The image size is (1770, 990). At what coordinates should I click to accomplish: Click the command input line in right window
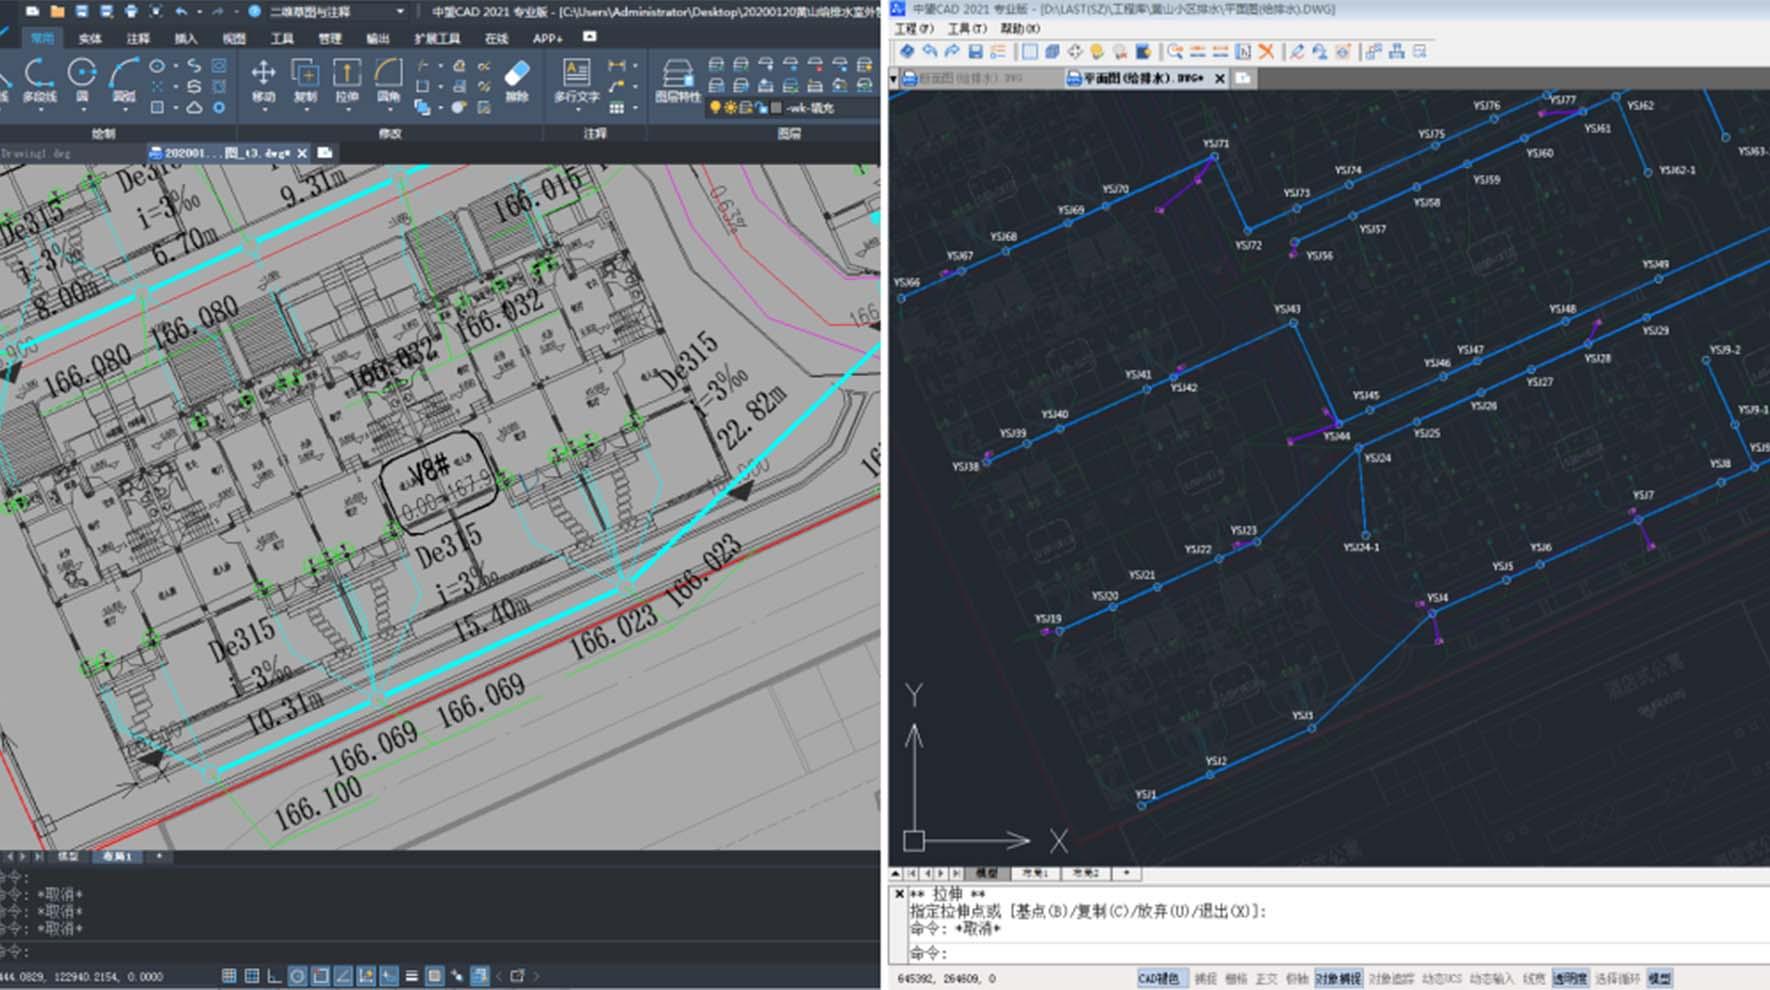(x=1338, y=953)
